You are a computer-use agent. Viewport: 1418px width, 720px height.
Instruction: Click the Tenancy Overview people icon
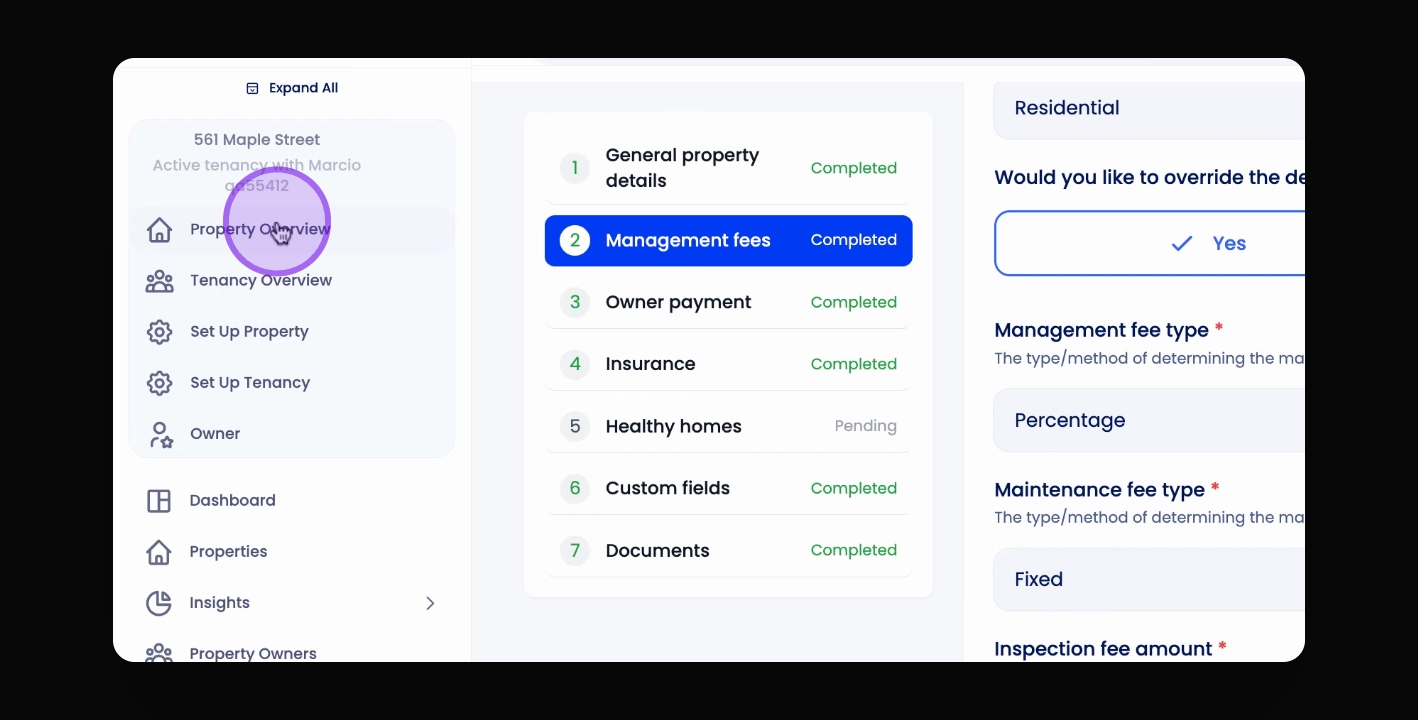coord(159,281)
